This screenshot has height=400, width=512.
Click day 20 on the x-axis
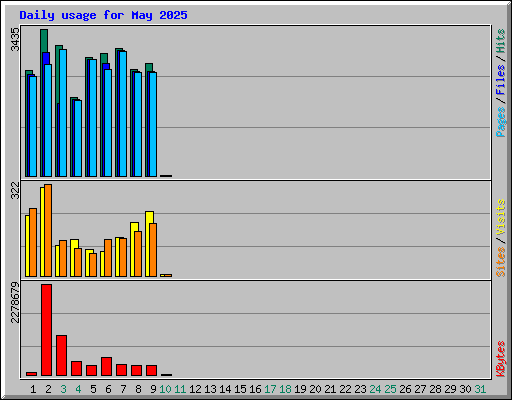click(315, 389)
